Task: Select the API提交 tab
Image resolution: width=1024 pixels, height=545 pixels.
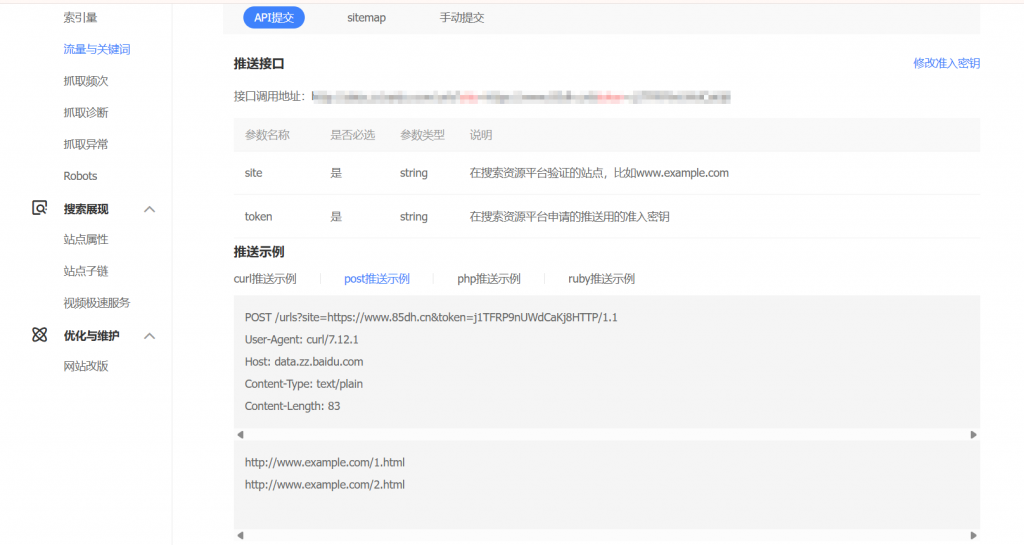Action: pyautogui.click(x=274, y=18)
